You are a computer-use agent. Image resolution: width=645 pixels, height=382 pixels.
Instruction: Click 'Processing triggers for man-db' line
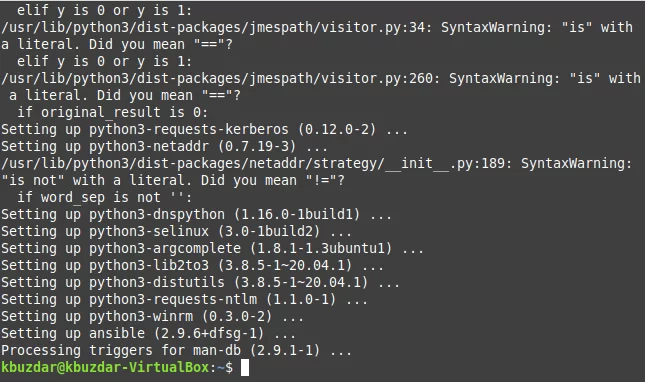click(x=176, y=350)
